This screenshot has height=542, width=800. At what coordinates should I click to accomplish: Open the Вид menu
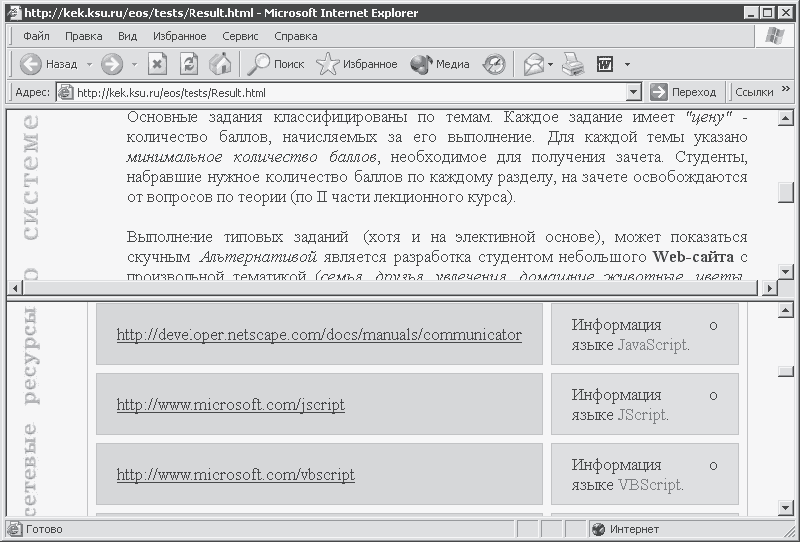128,36
